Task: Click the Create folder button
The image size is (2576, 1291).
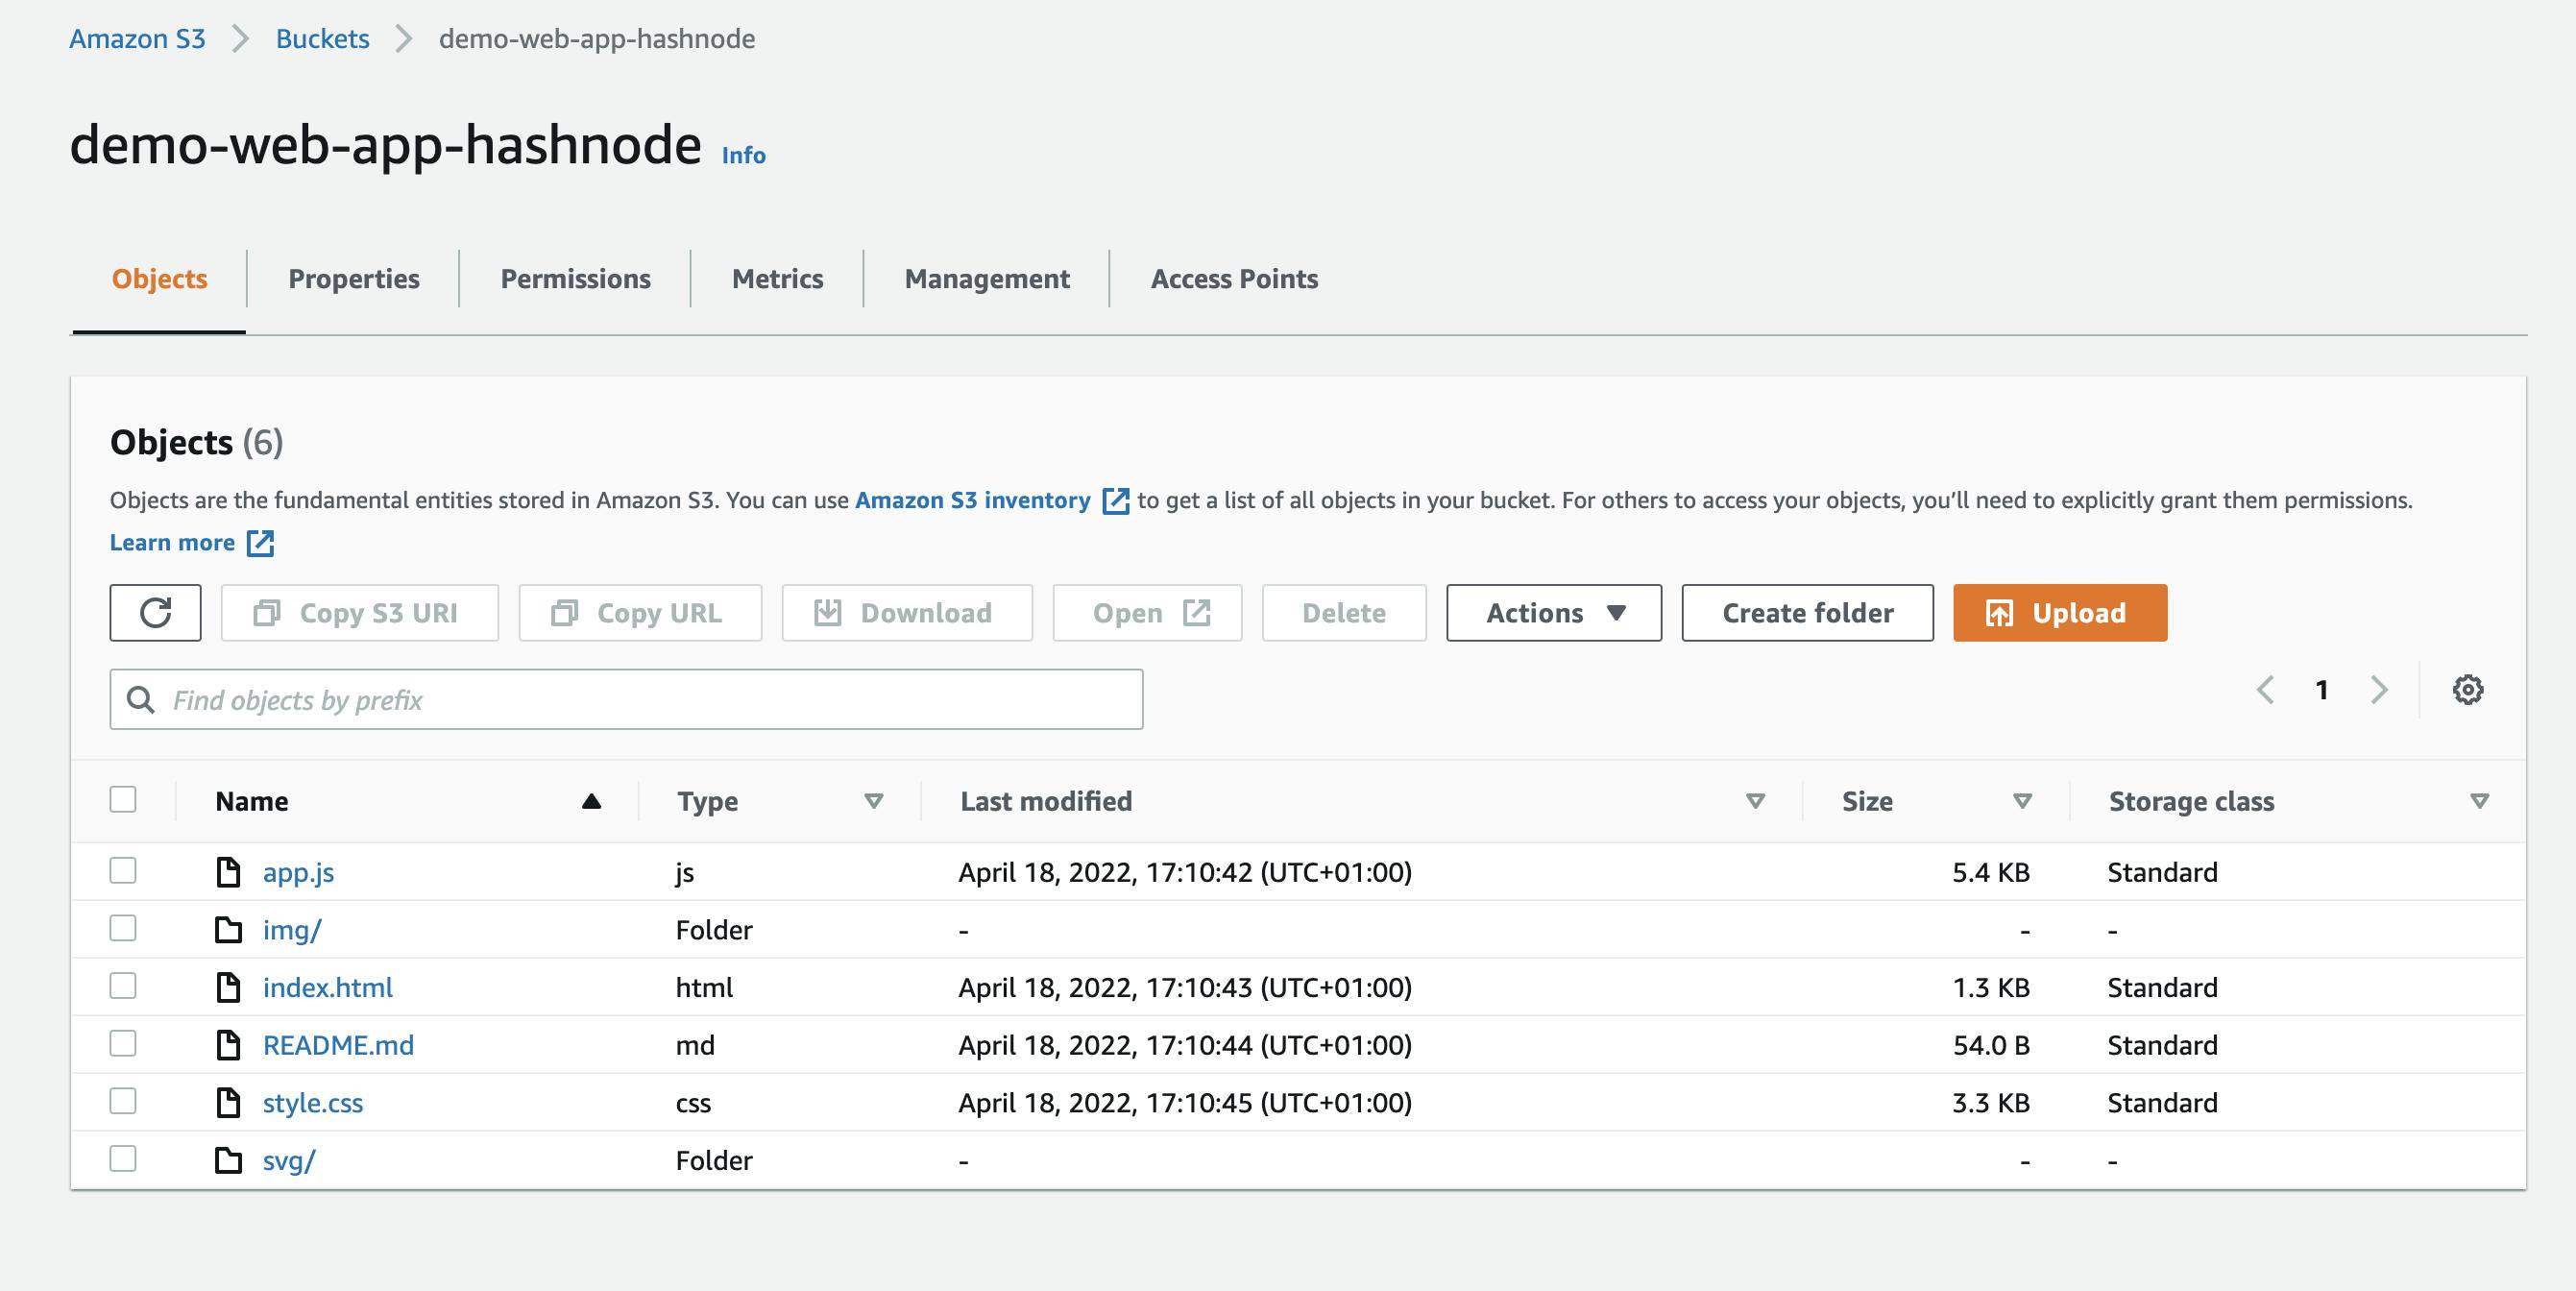Action: [1808, 613]
